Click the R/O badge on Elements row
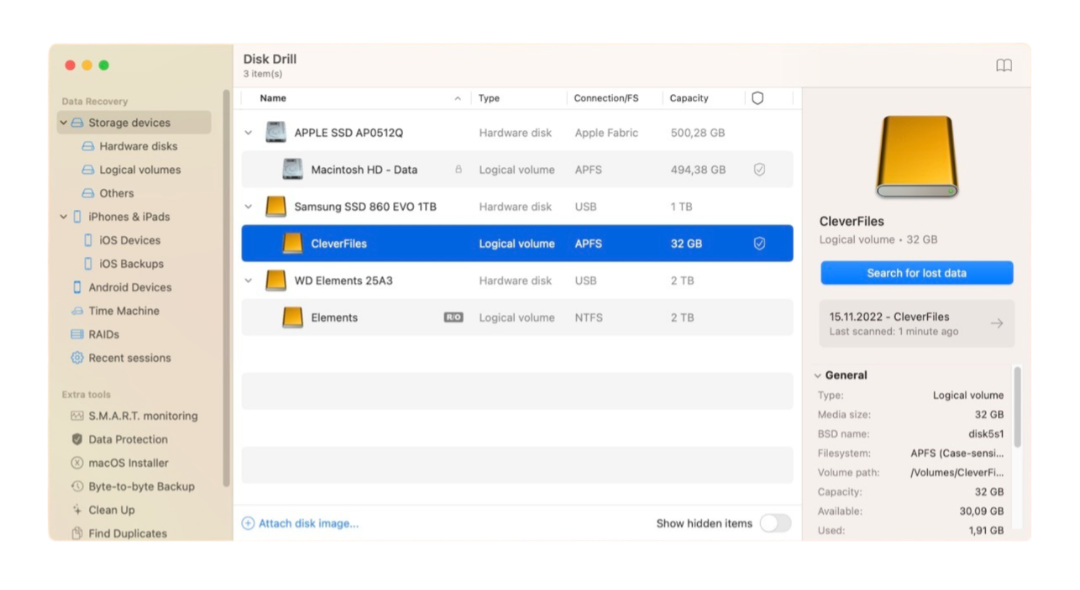1080x590 pixels. pyautogui.click(x=453, y=317)
